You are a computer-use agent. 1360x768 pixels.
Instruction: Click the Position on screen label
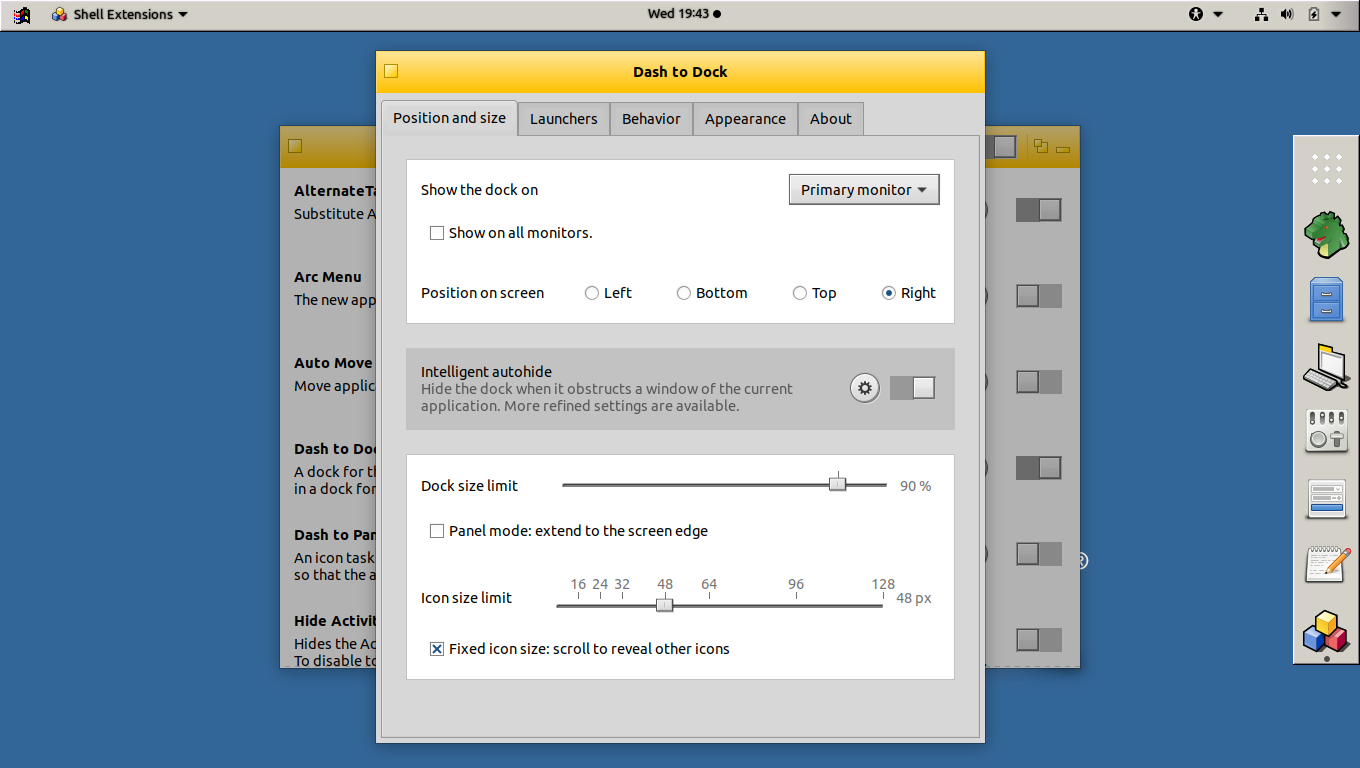coord(482,293)
